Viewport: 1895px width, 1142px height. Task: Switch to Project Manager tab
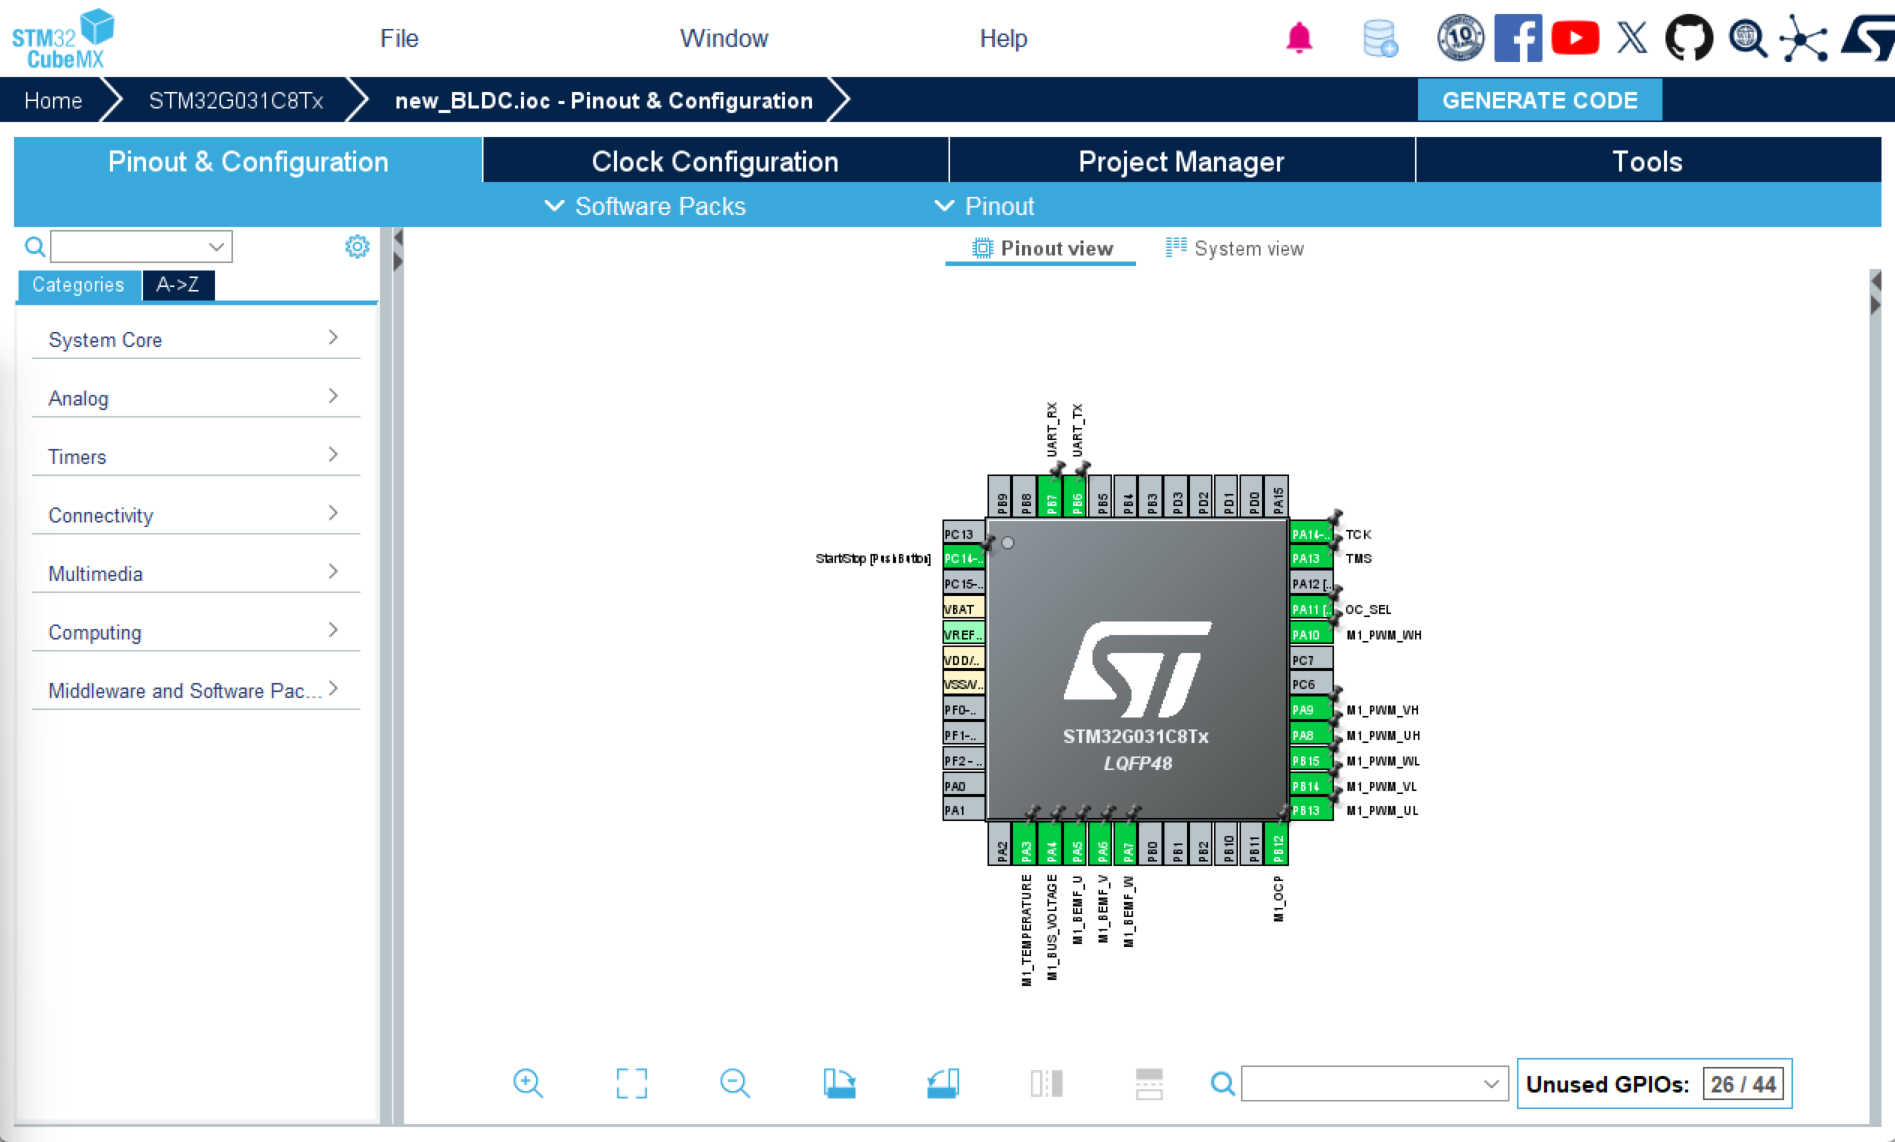pos(1181,161)
